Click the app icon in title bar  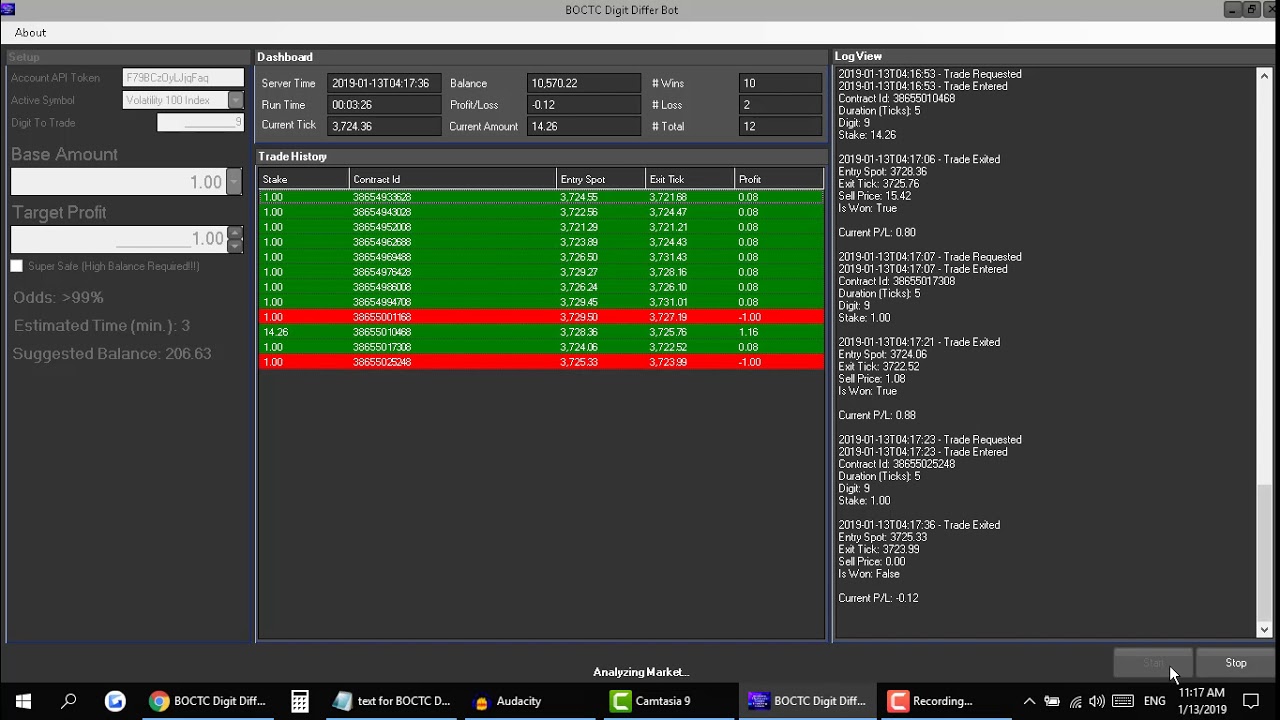(8, 10)
